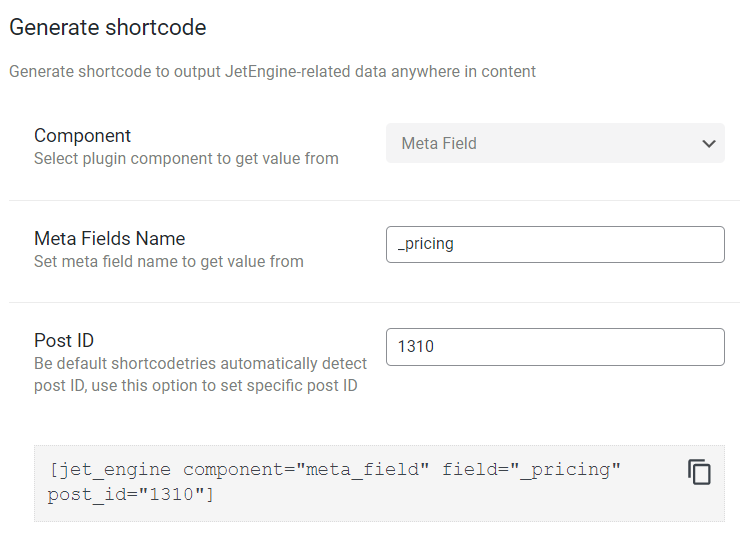
Task: Click field="_pricing" in the shortcode output
Action: pos(531,470)
